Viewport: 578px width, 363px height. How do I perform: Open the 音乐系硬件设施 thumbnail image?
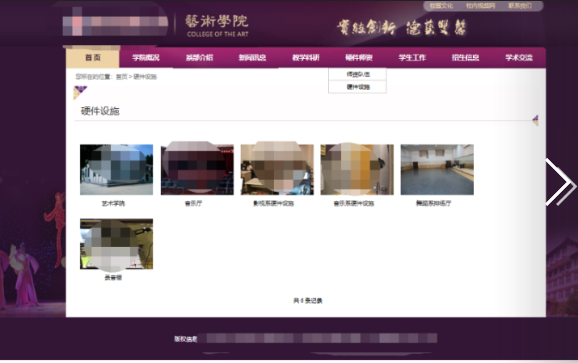pos(357,170)
